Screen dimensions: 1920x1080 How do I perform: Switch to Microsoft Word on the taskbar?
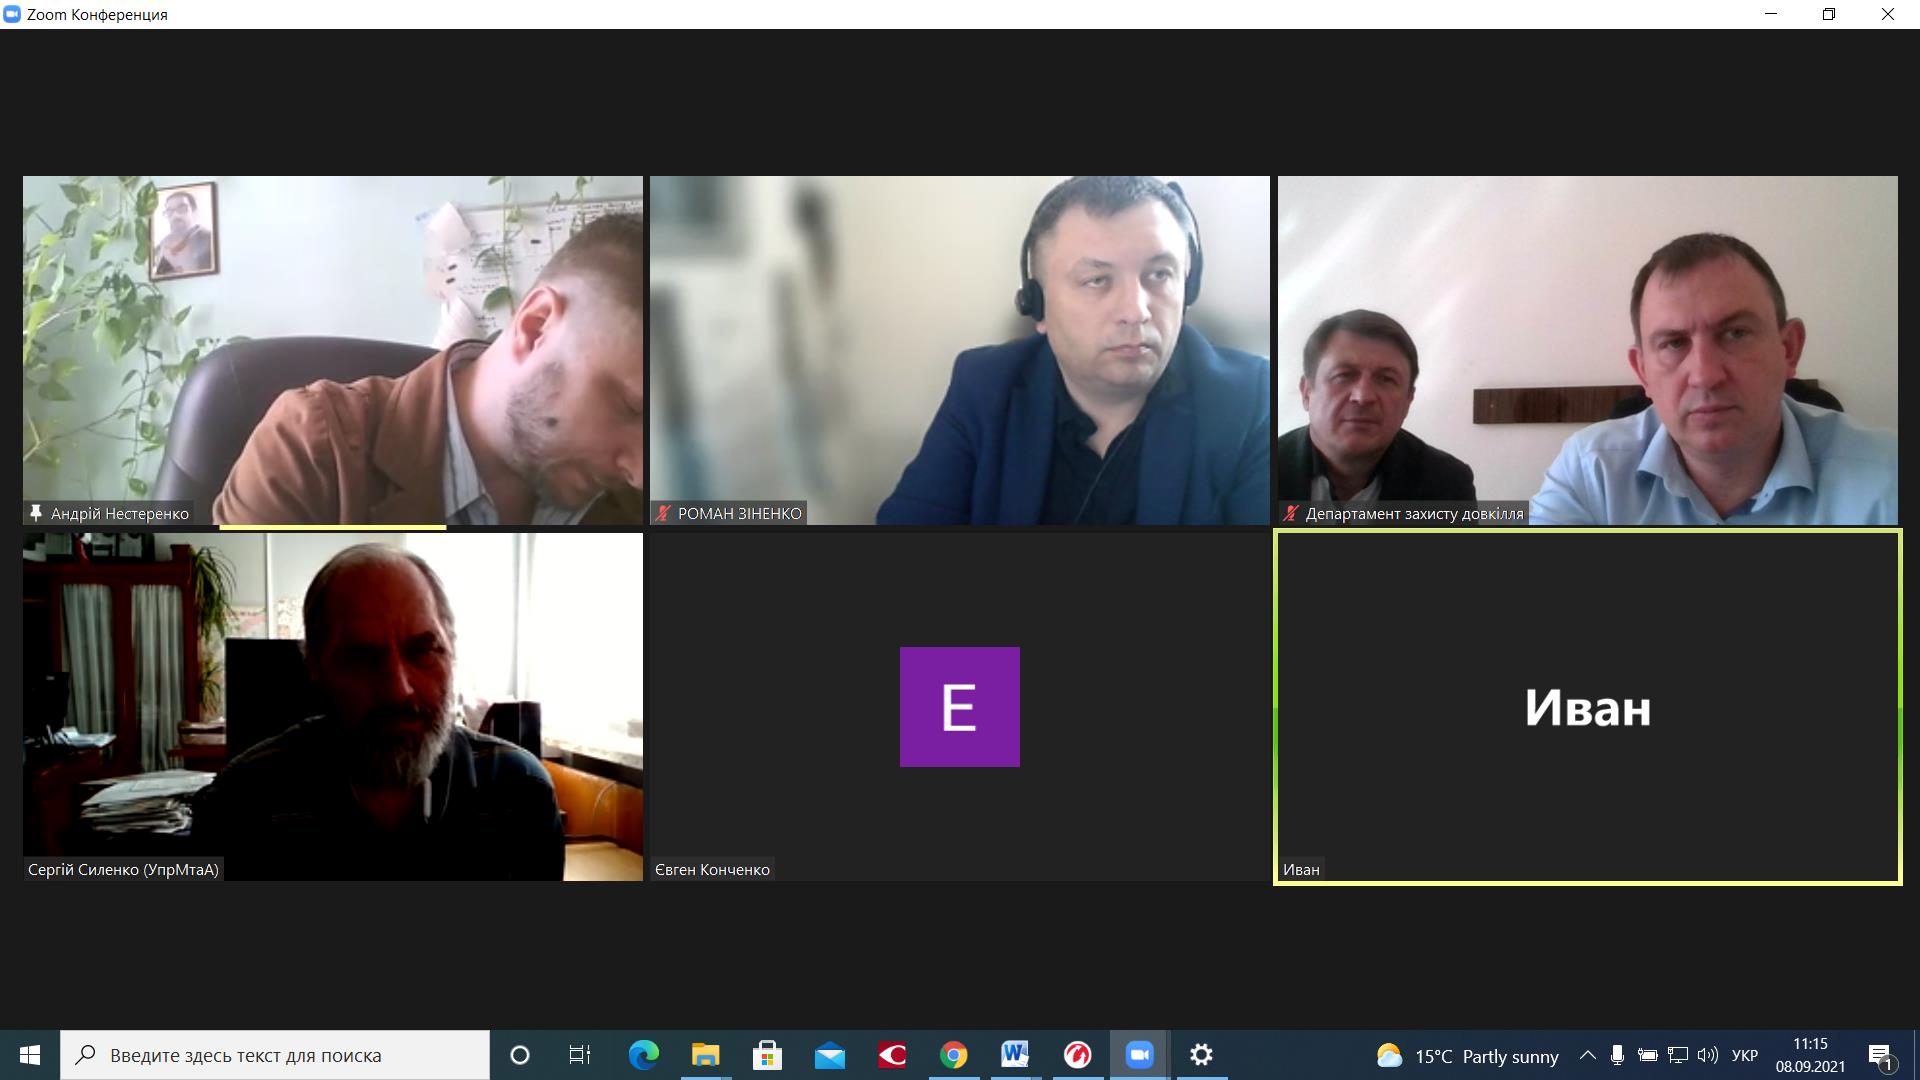pos(1015,1055)
